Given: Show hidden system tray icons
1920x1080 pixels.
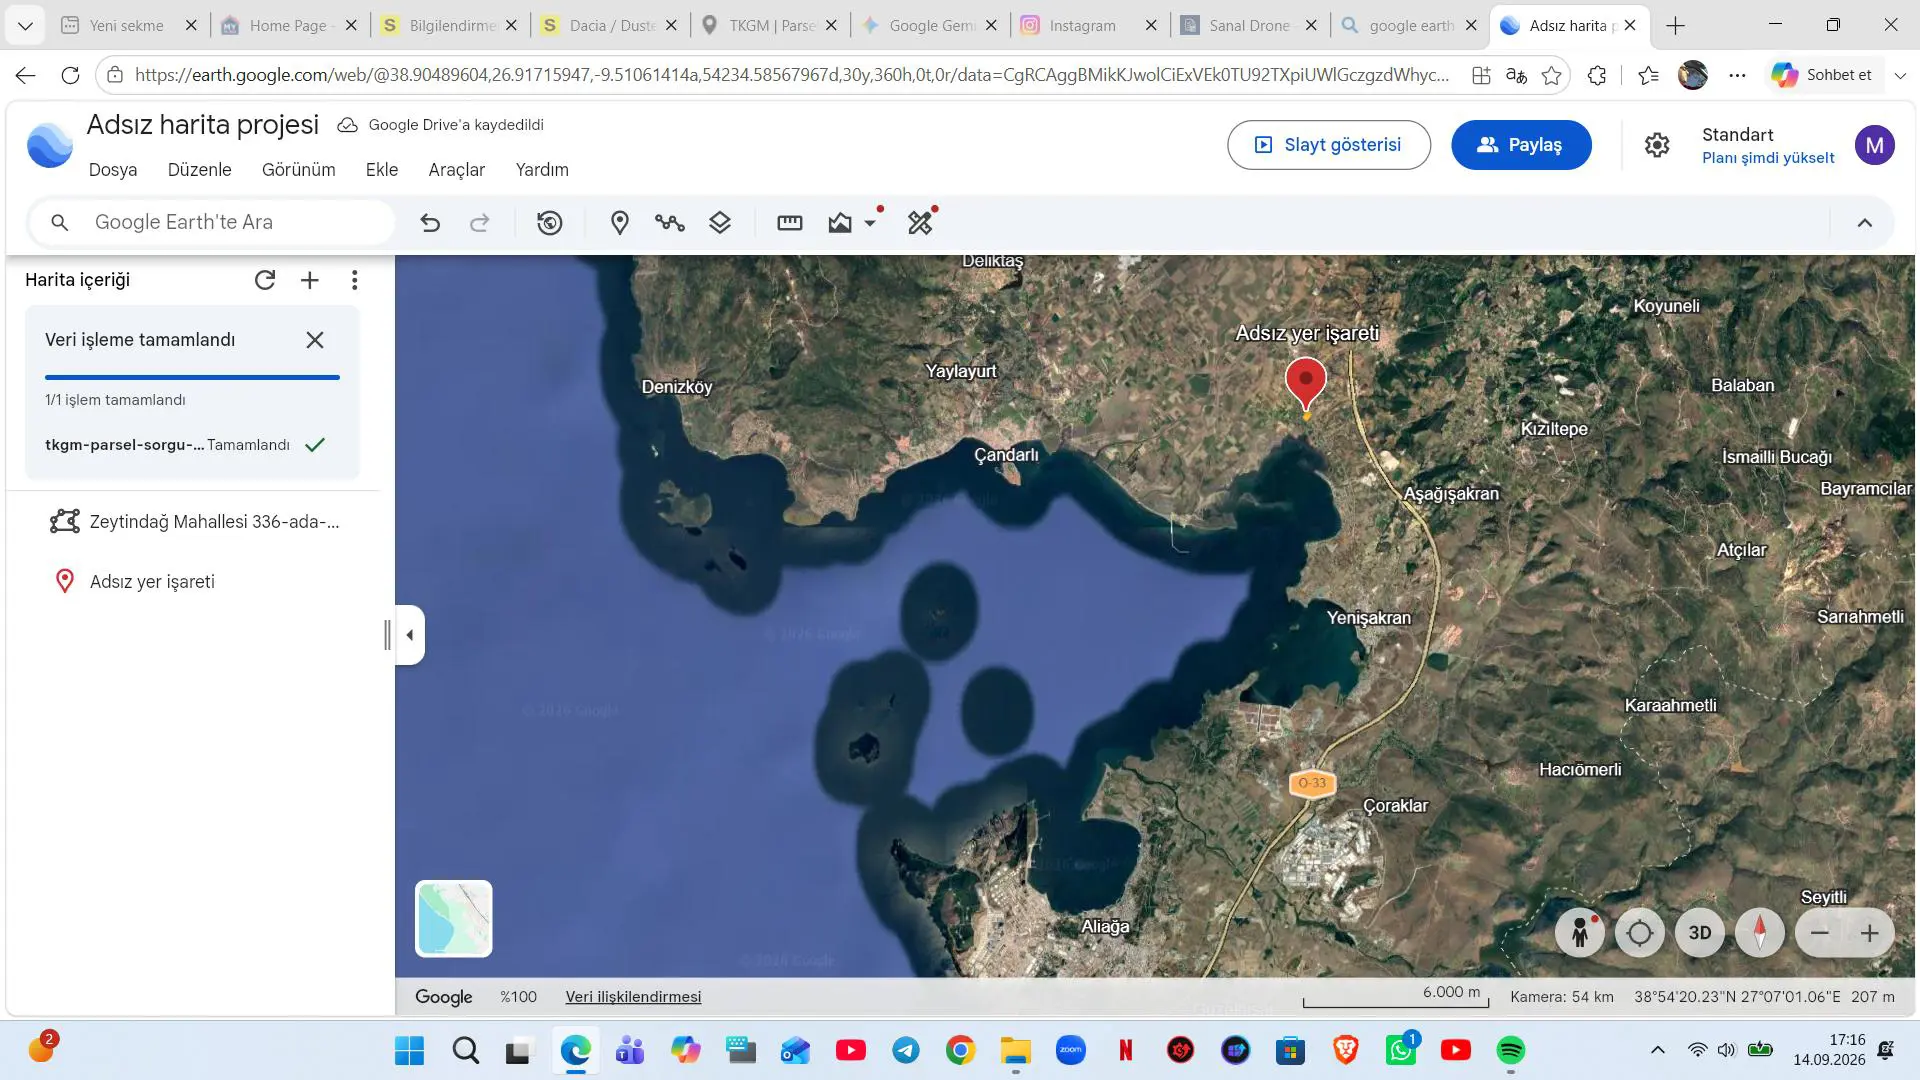Looking at the screenshot, I should pos(1657,1050).
